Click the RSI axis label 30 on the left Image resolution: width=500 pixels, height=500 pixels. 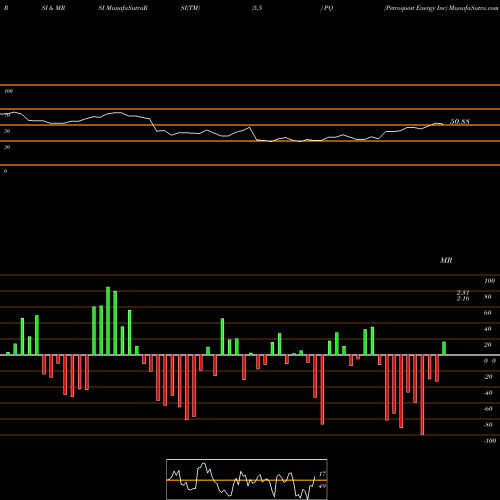(x=7, y=147)
